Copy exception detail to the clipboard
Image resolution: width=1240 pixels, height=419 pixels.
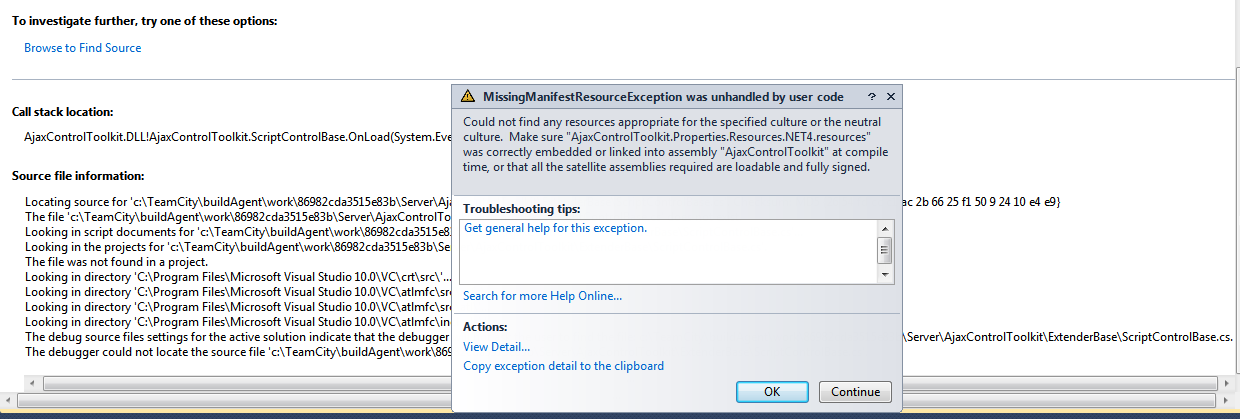tap(563, 366)
